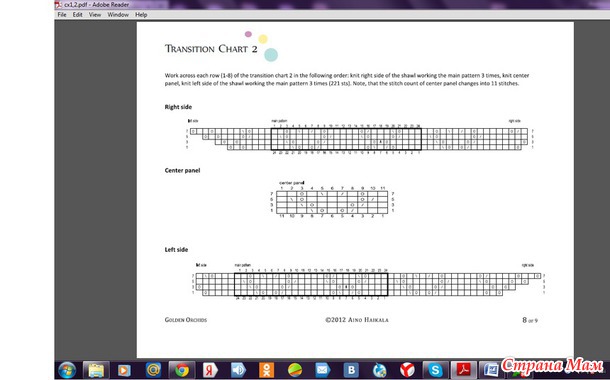This screenshot has height=380, width=610.
Task: Click the green and orange ball icon
Action: (295, 370)
